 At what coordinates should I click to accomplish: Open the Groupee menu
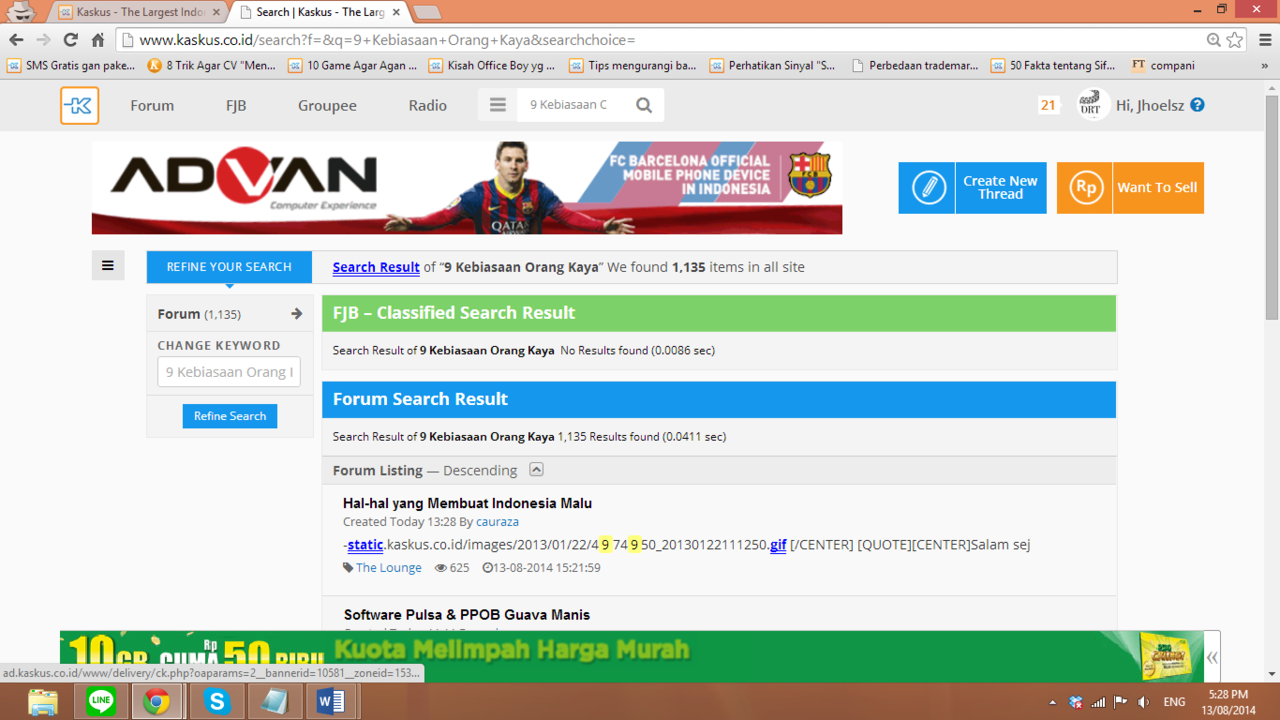[327, 105]
